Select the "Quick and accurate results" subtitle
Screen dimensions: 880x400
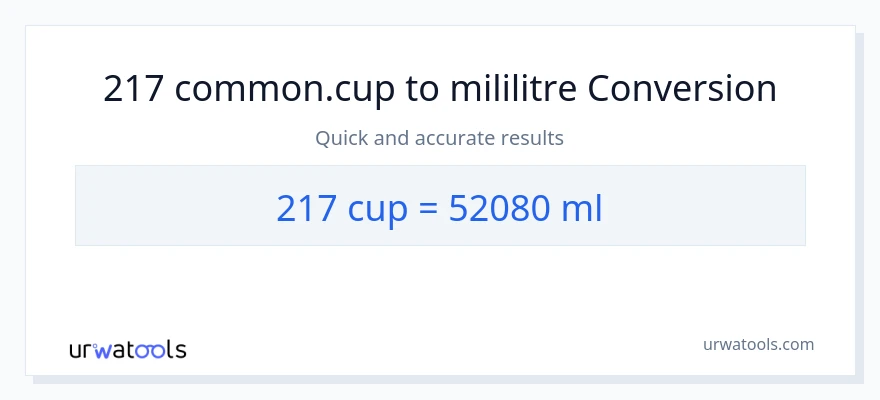click(x=439, y=138)
